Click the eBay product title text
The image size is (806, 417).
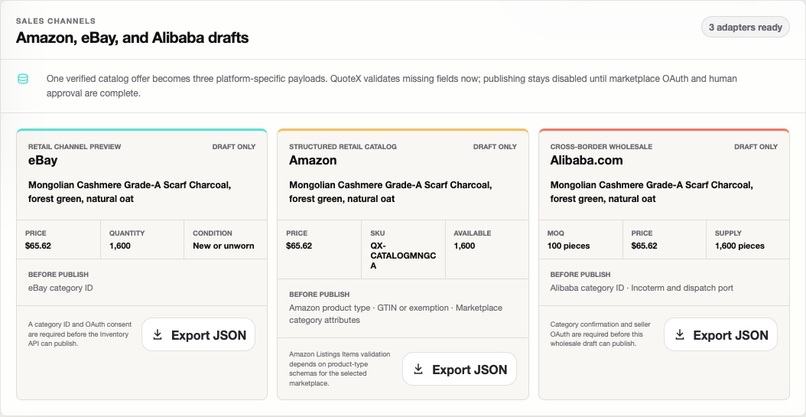coord(130,191)
